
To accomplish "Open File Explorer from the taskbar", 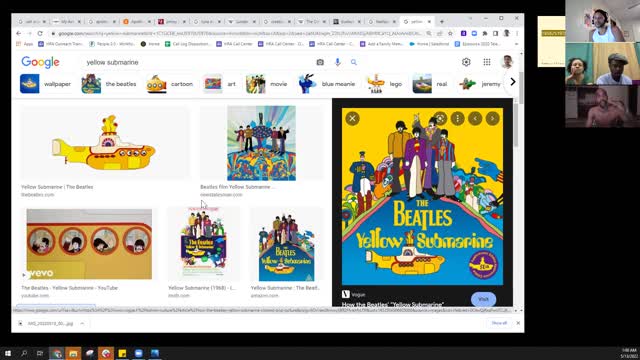I will (73, 353).
